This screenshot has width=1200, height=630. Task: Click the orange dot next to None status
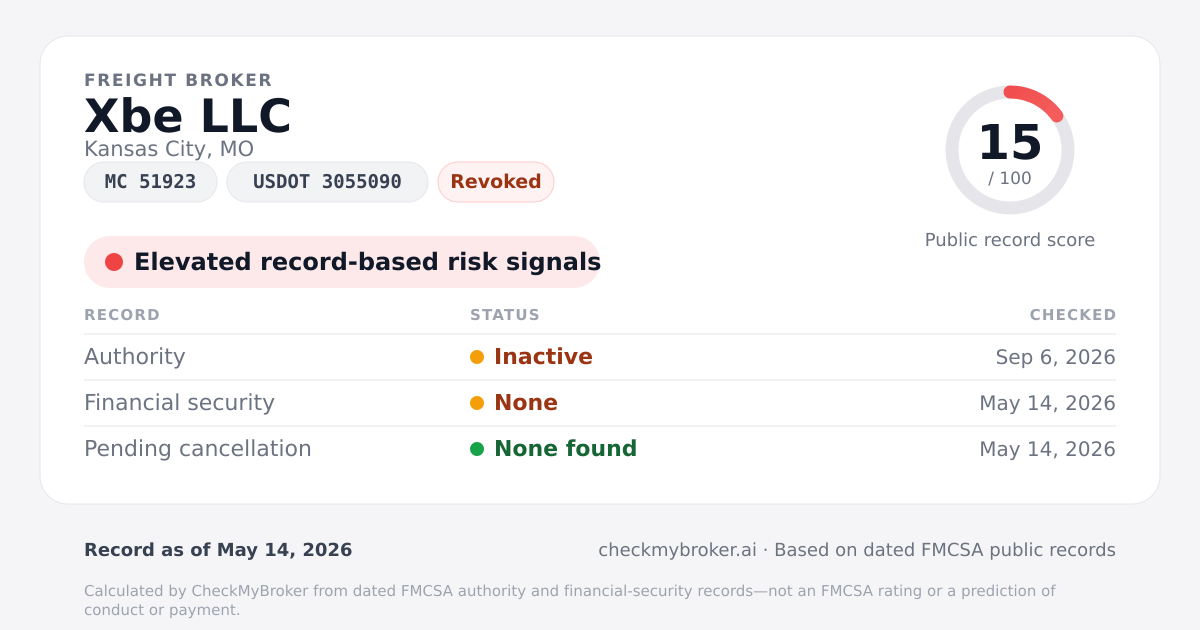pos(477,403)
